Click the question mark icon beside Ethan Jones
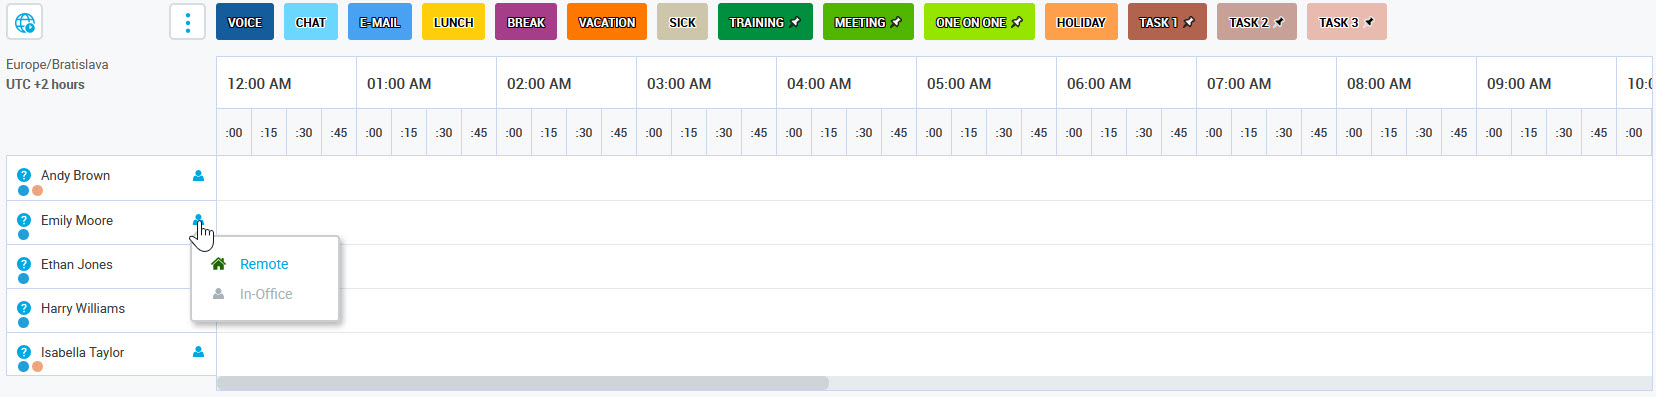The width and height of the screenshot is (1656, 397). (24, 265)
